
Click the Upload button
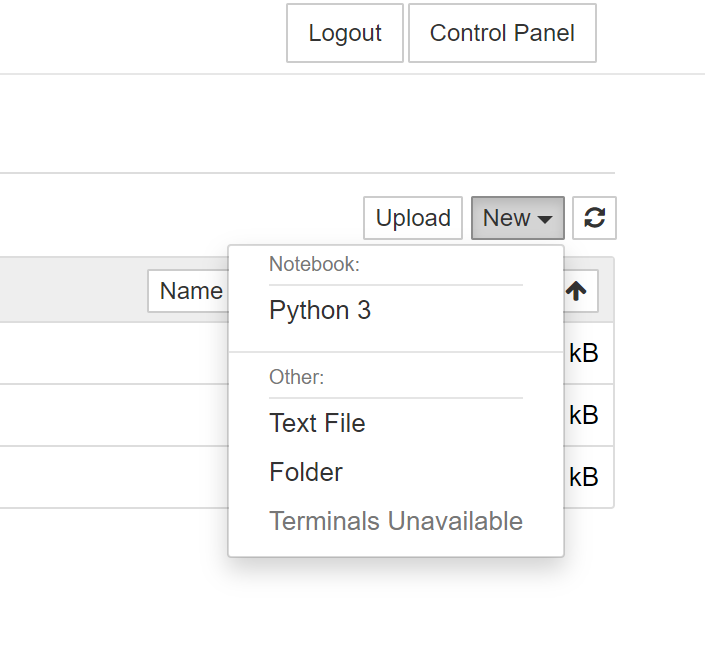[413, 218]
